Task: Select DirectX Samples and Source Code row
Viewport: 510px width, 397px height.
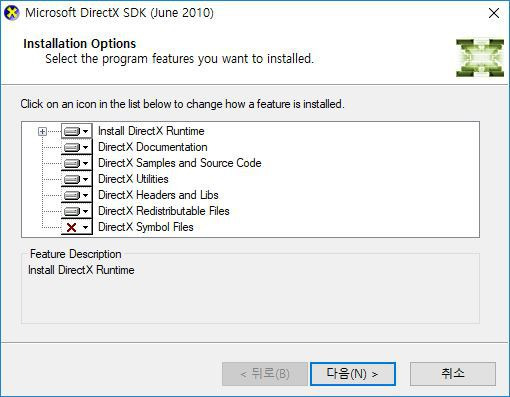Action: click(180, 163)
